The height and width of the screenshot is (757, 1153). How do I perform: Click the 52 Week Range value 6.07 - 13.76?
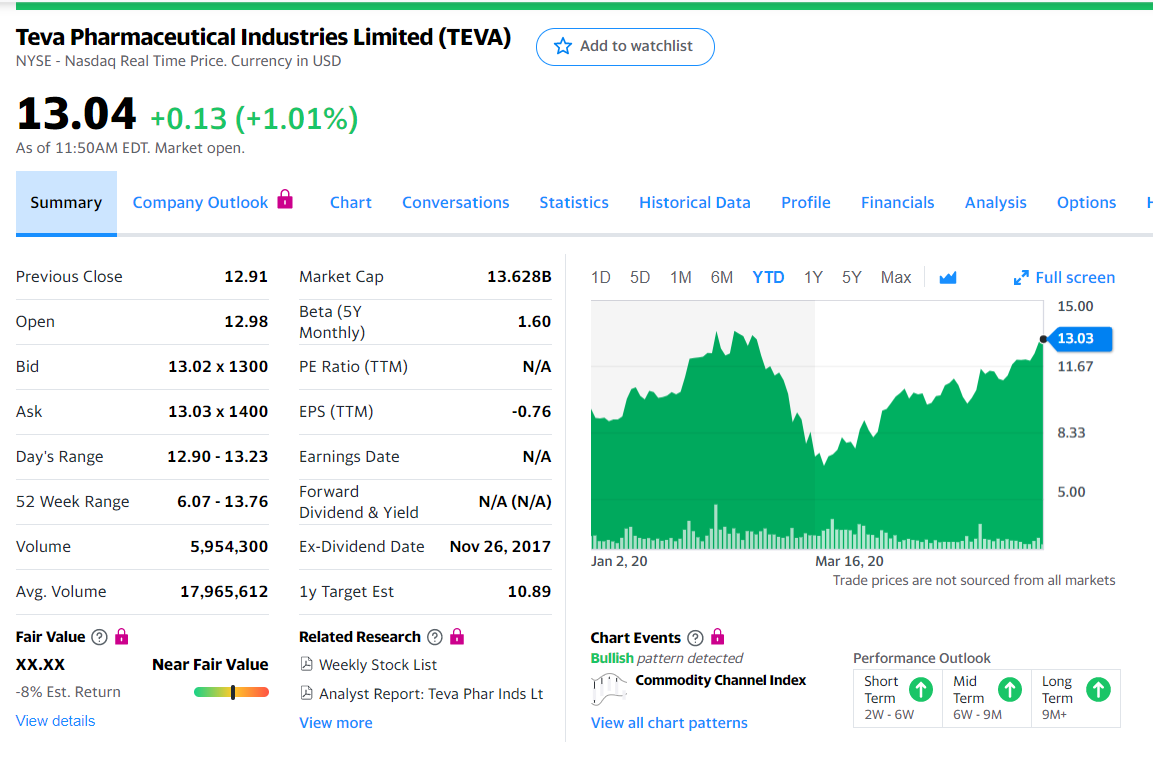[x=222, y=502]
